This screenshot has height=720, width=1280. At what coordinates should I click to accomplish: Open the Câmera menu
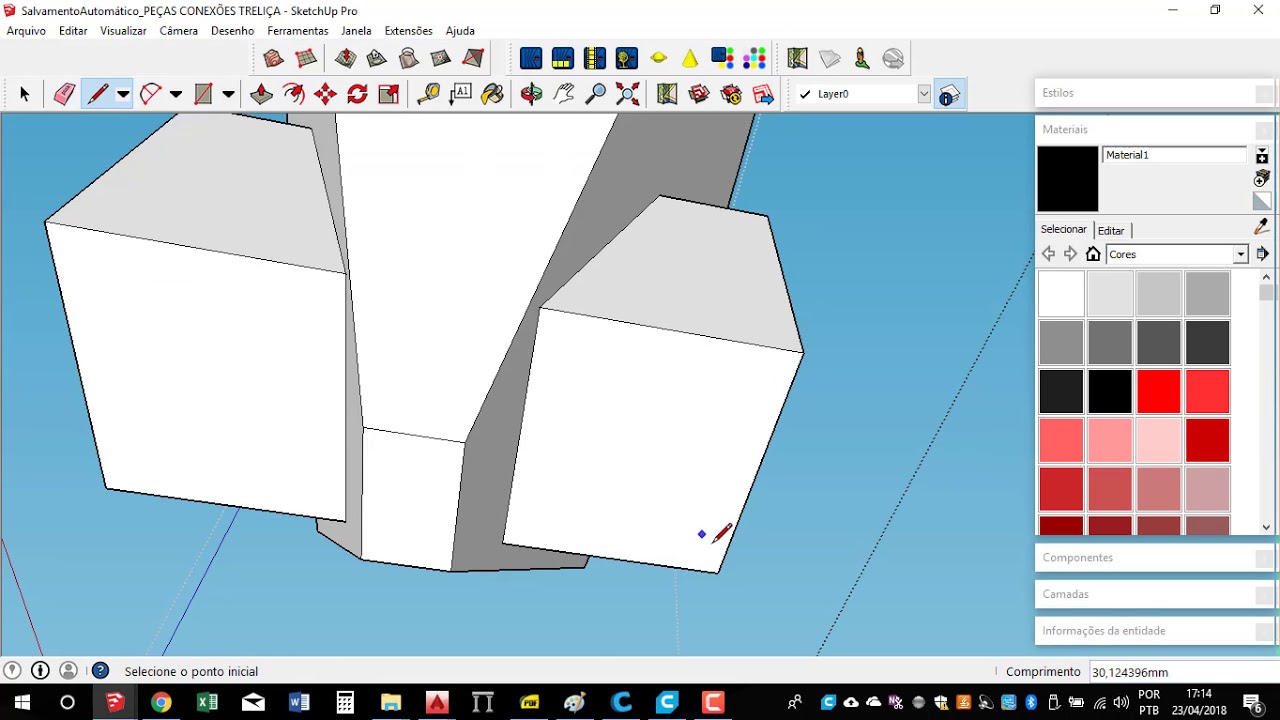click(179, 31)
